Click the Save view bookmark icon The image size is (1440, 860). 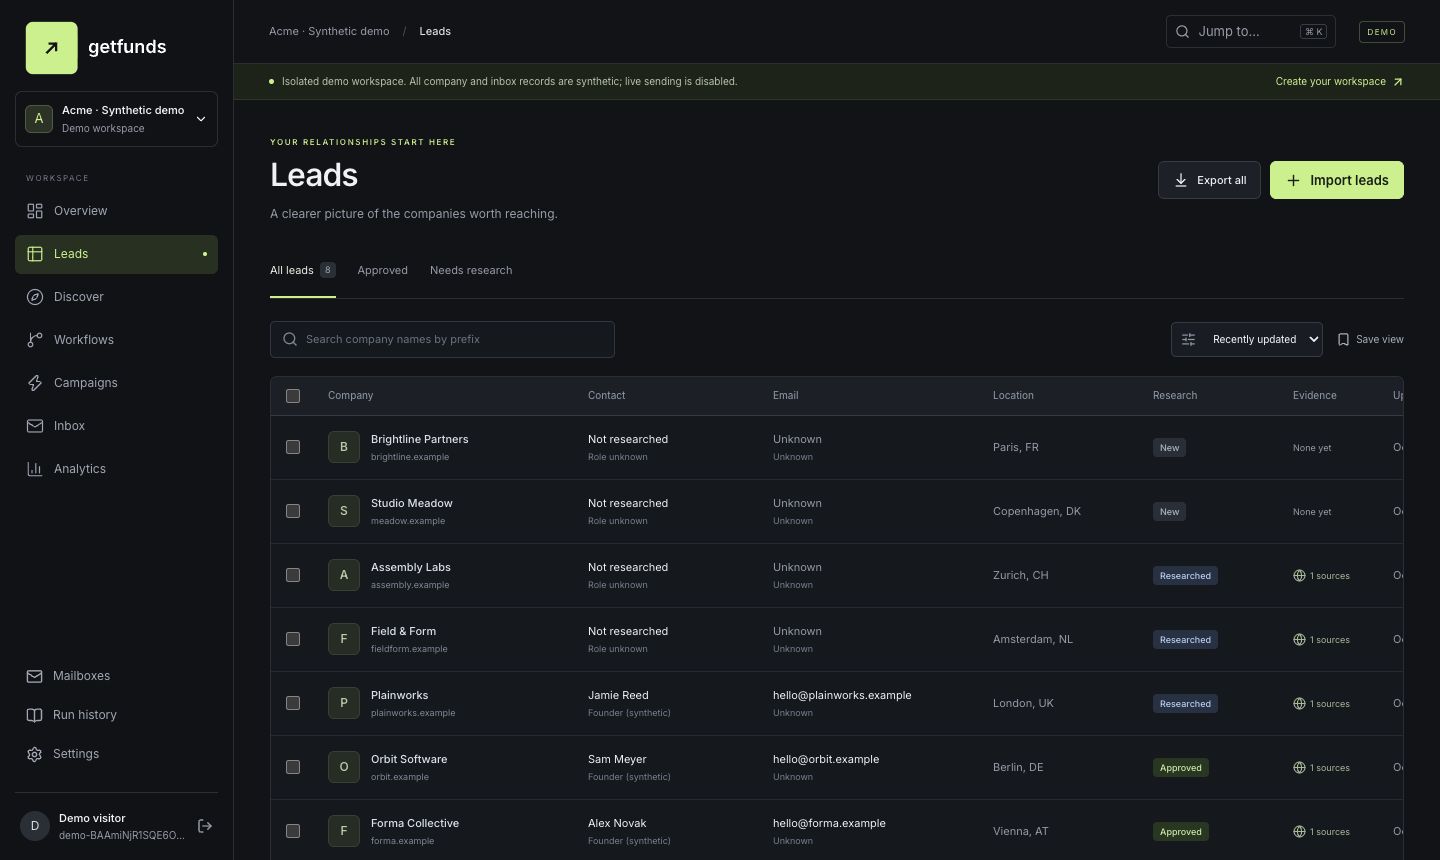(x=1343, y=340)
